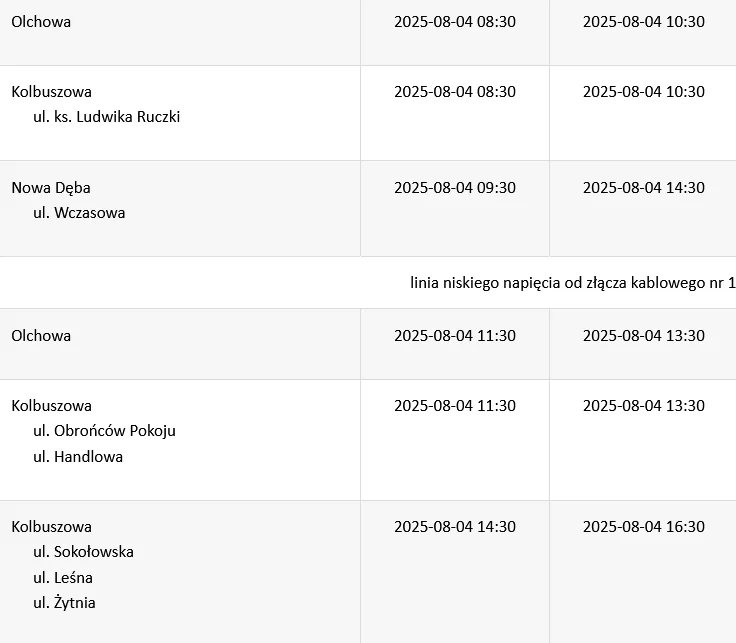The width and height of the screenshot is (736, 643).
Task: Click the Kolbuszowa ul. ks. Ludwika Ruczki entry
Action: 180,113
